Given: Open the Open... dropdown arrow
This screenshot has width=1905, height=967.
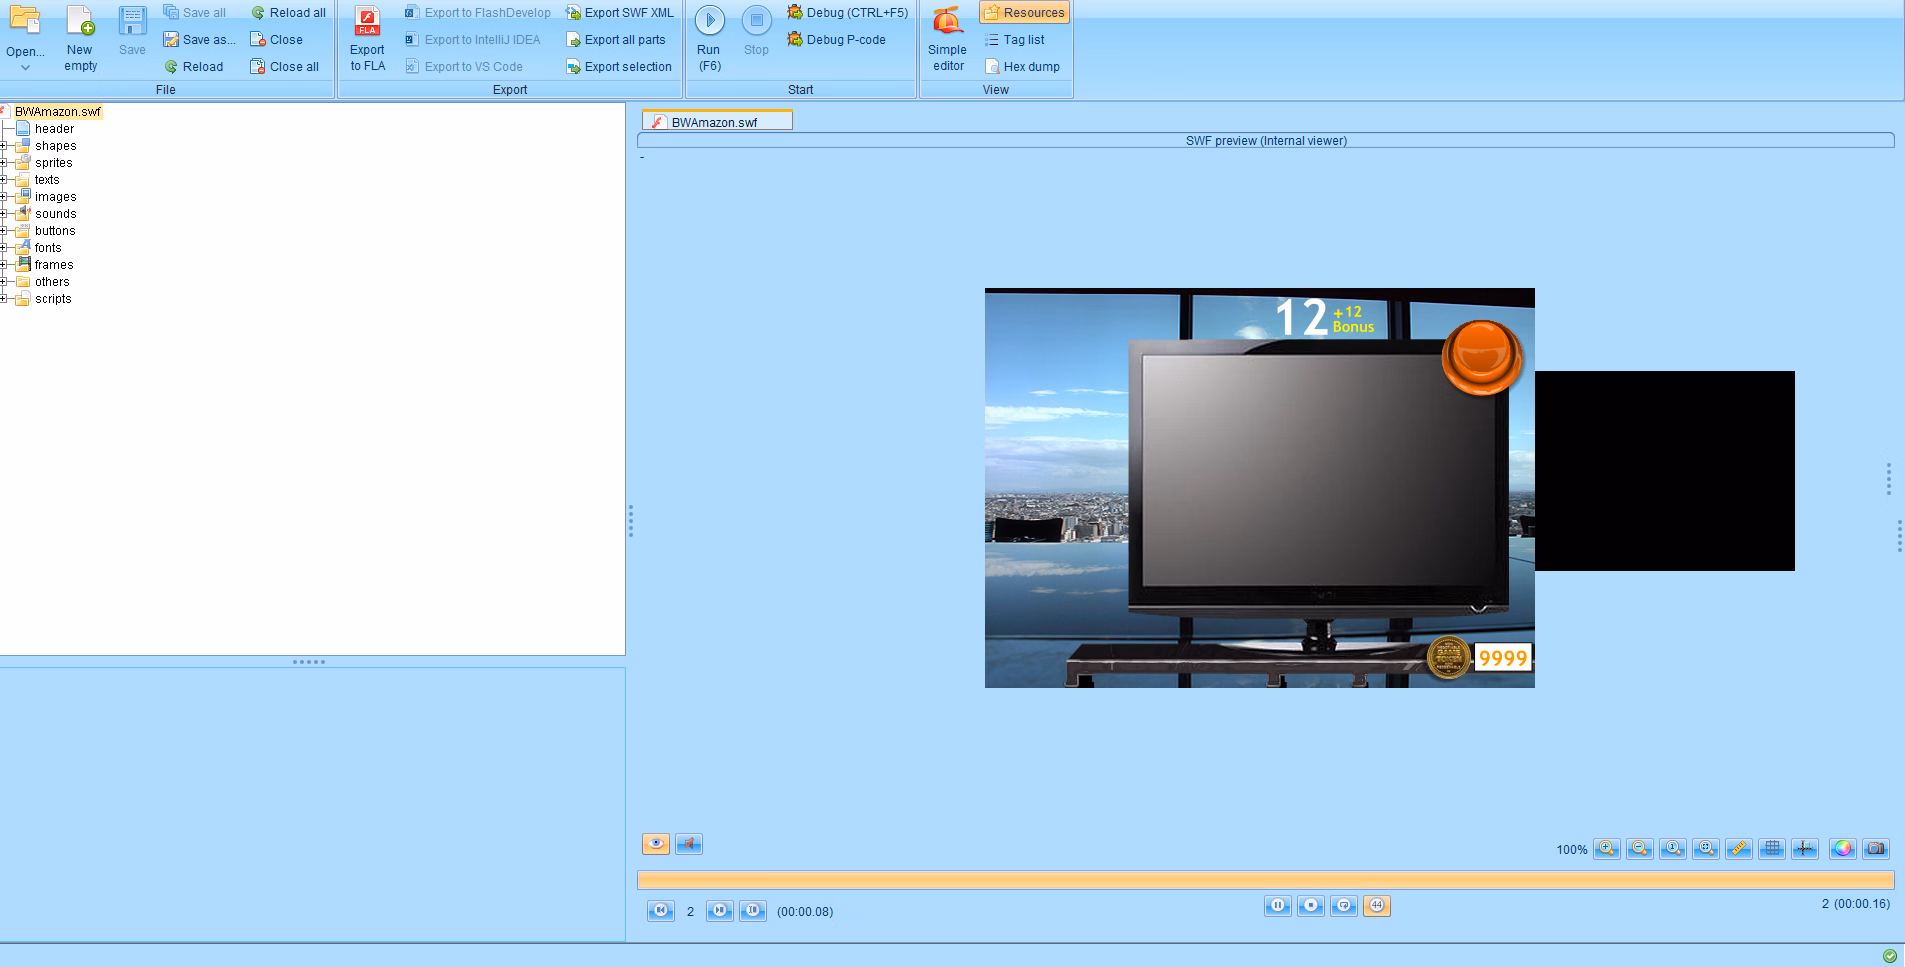Looking at the screenshot, I should [25, 68].
